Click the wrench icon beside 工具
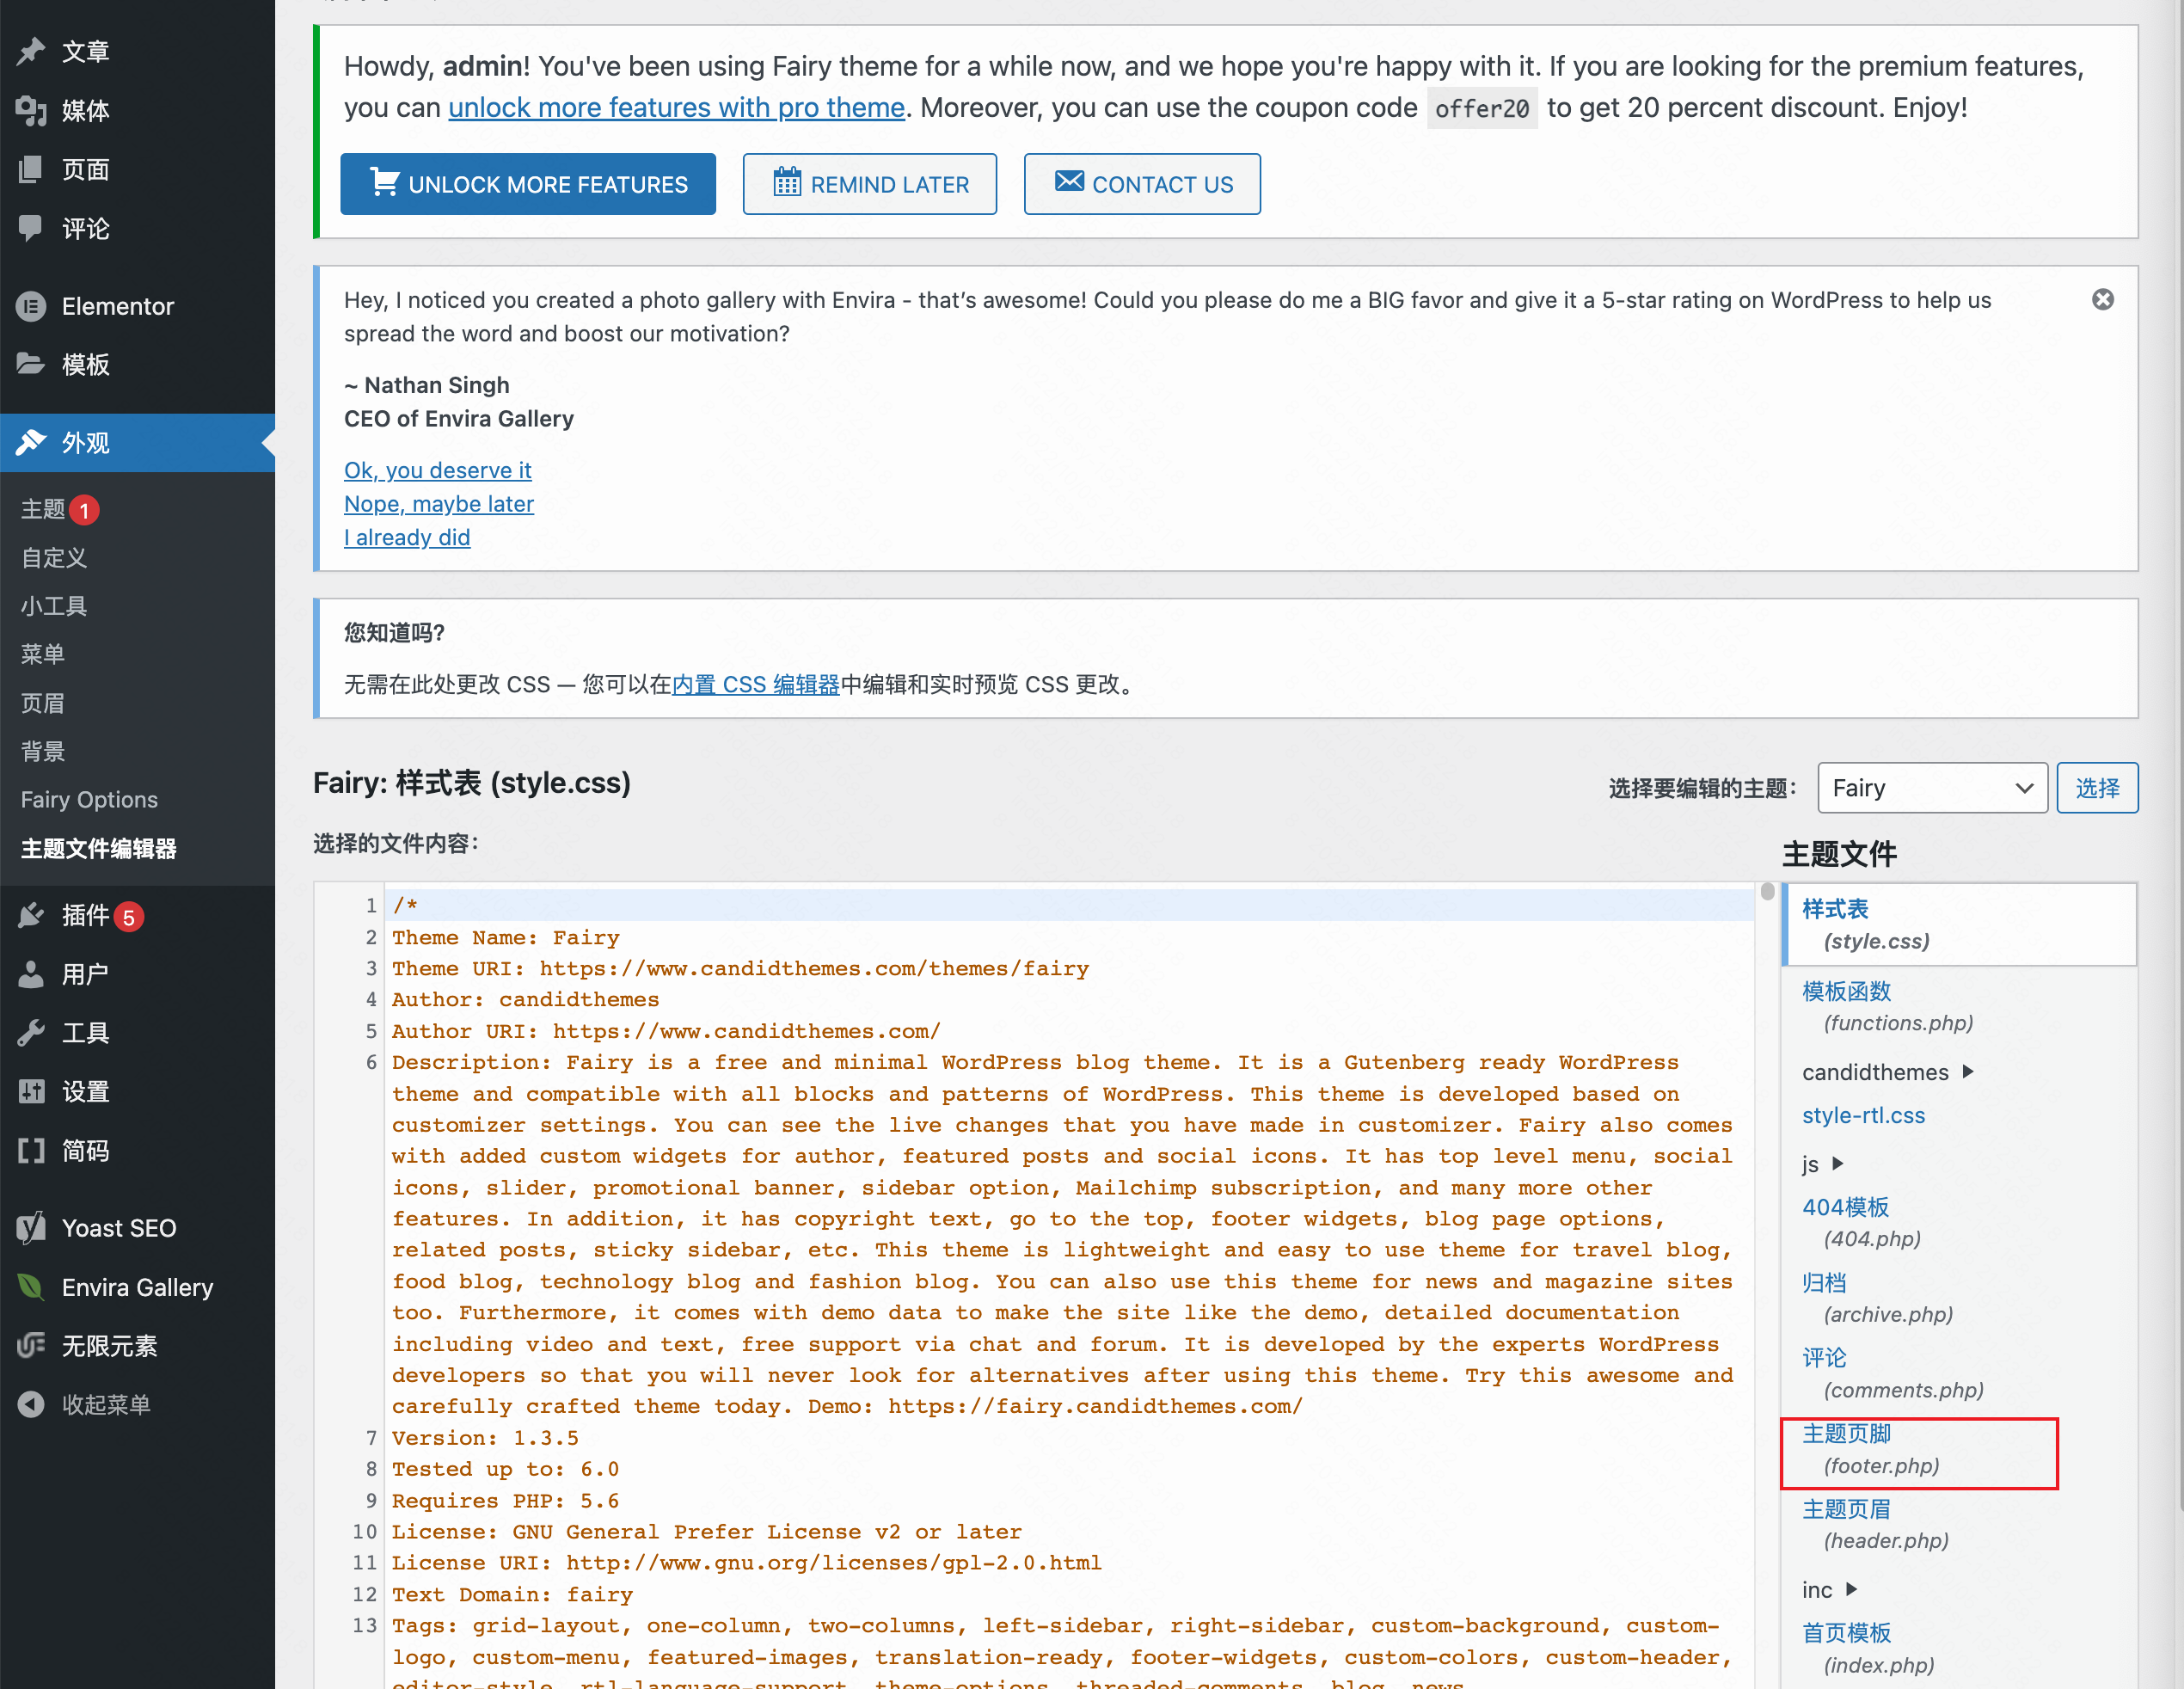 (31, 1033)
